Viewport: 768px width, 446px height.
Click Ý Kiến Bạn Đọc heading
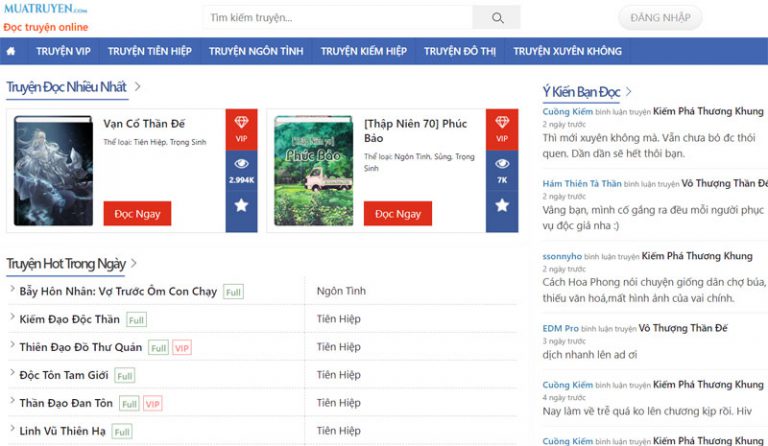click(581, 92)
